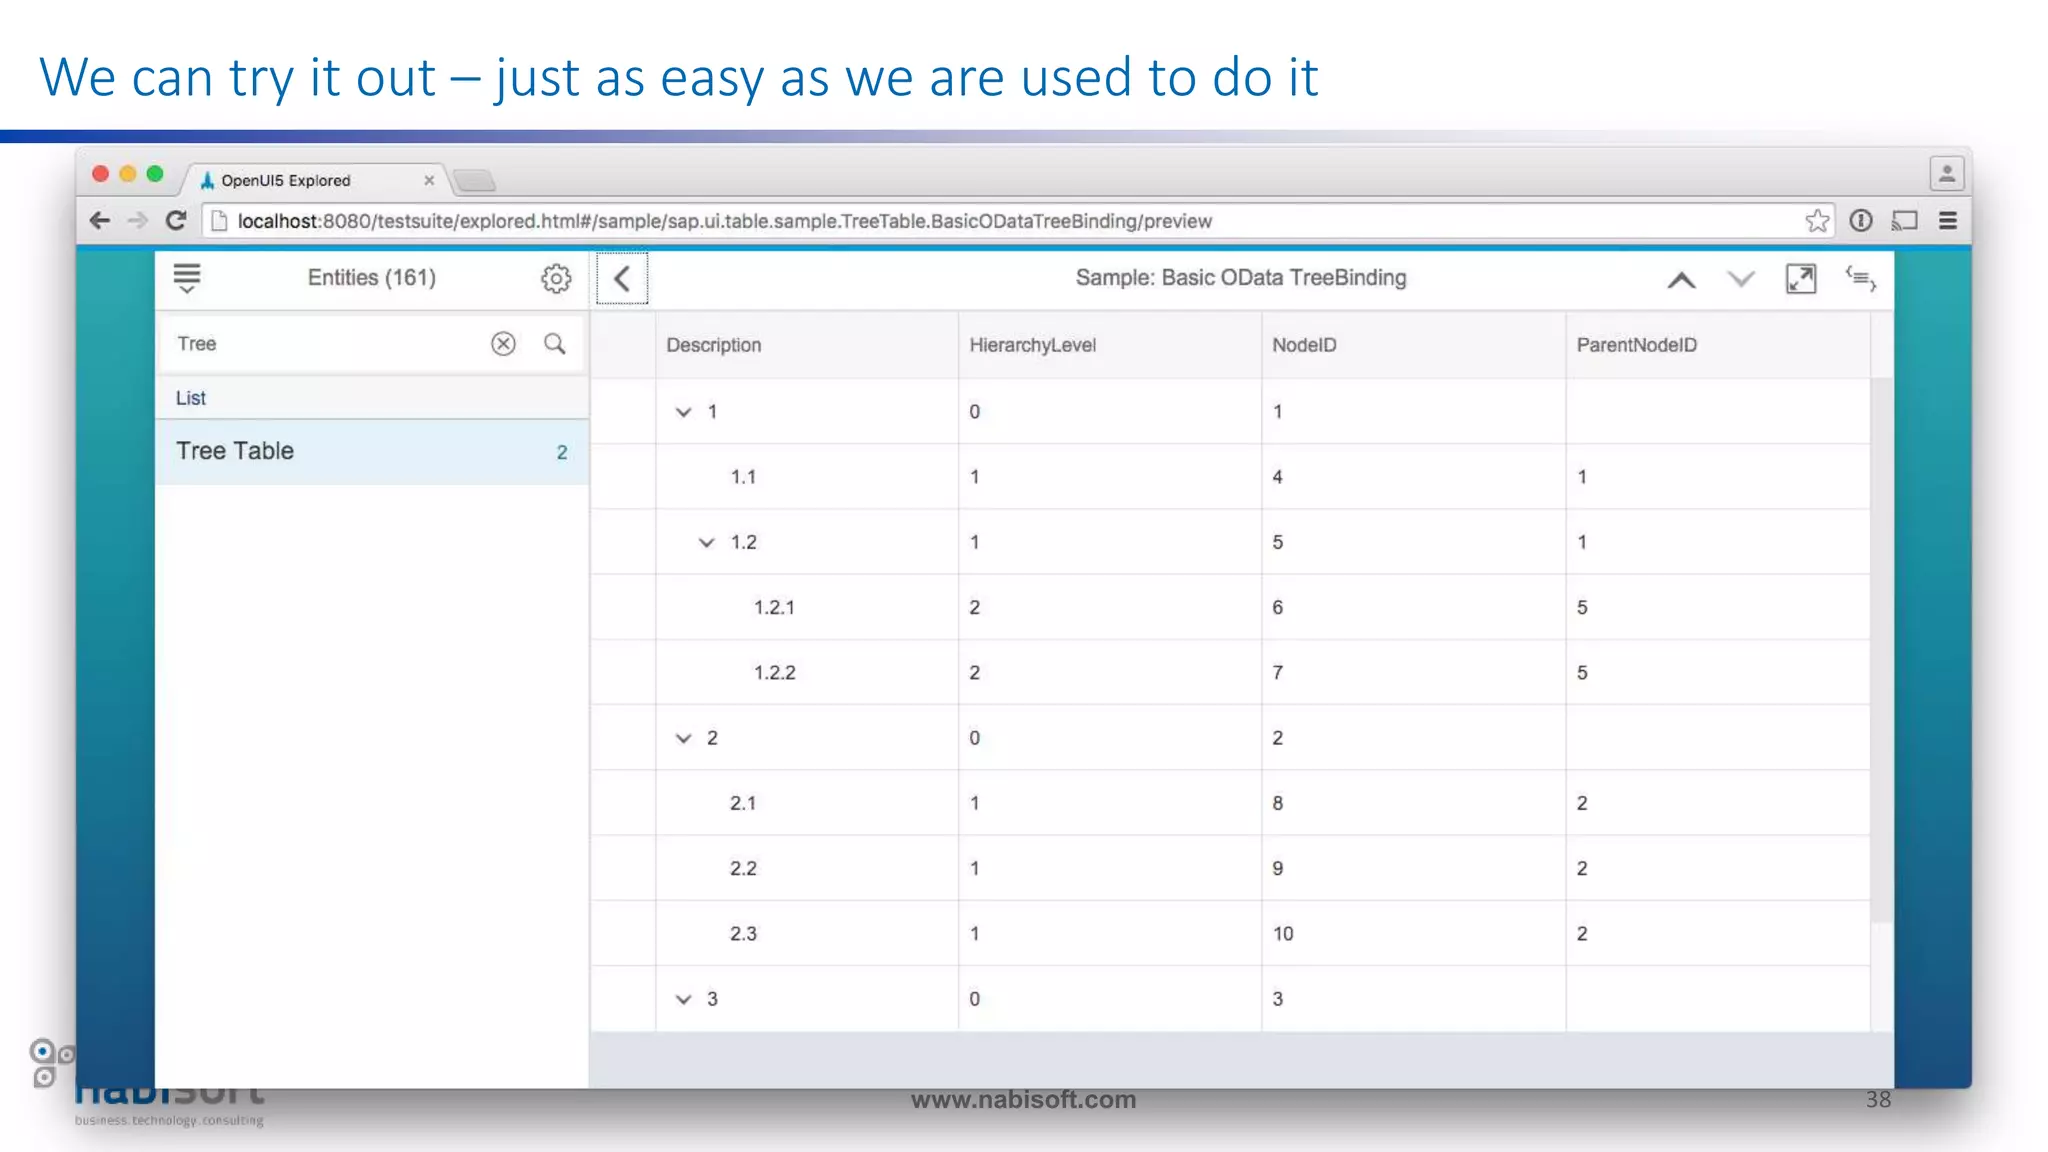Viewport: 2048px width, 1152px height.
Task: Click the ParentNodeID column header
Action: point(1717,345)
